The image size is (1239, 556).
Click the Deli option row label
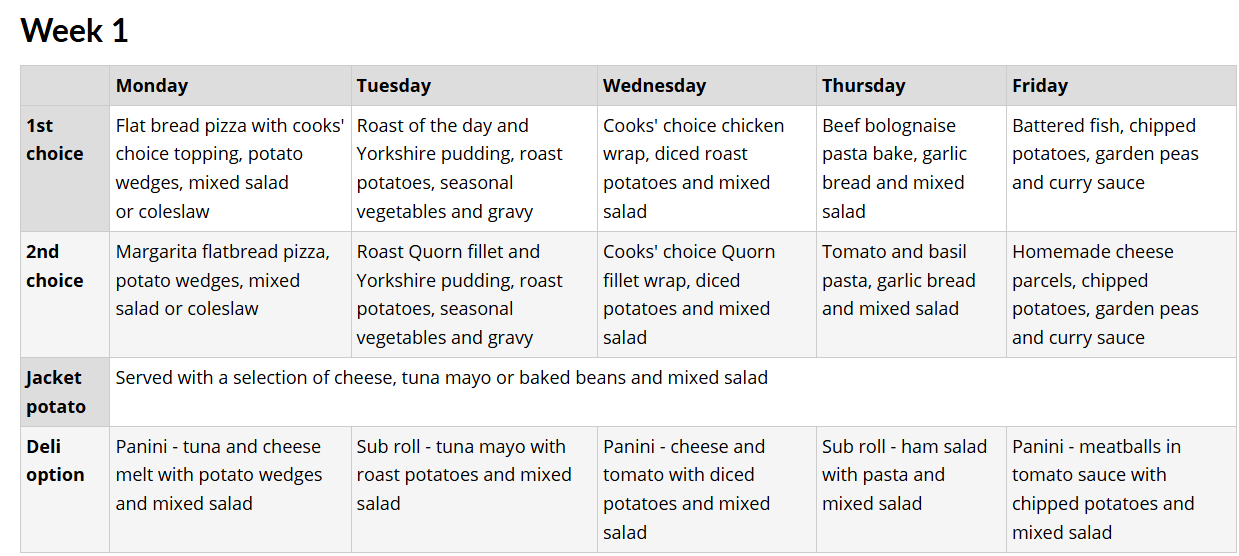click(65, 489)
